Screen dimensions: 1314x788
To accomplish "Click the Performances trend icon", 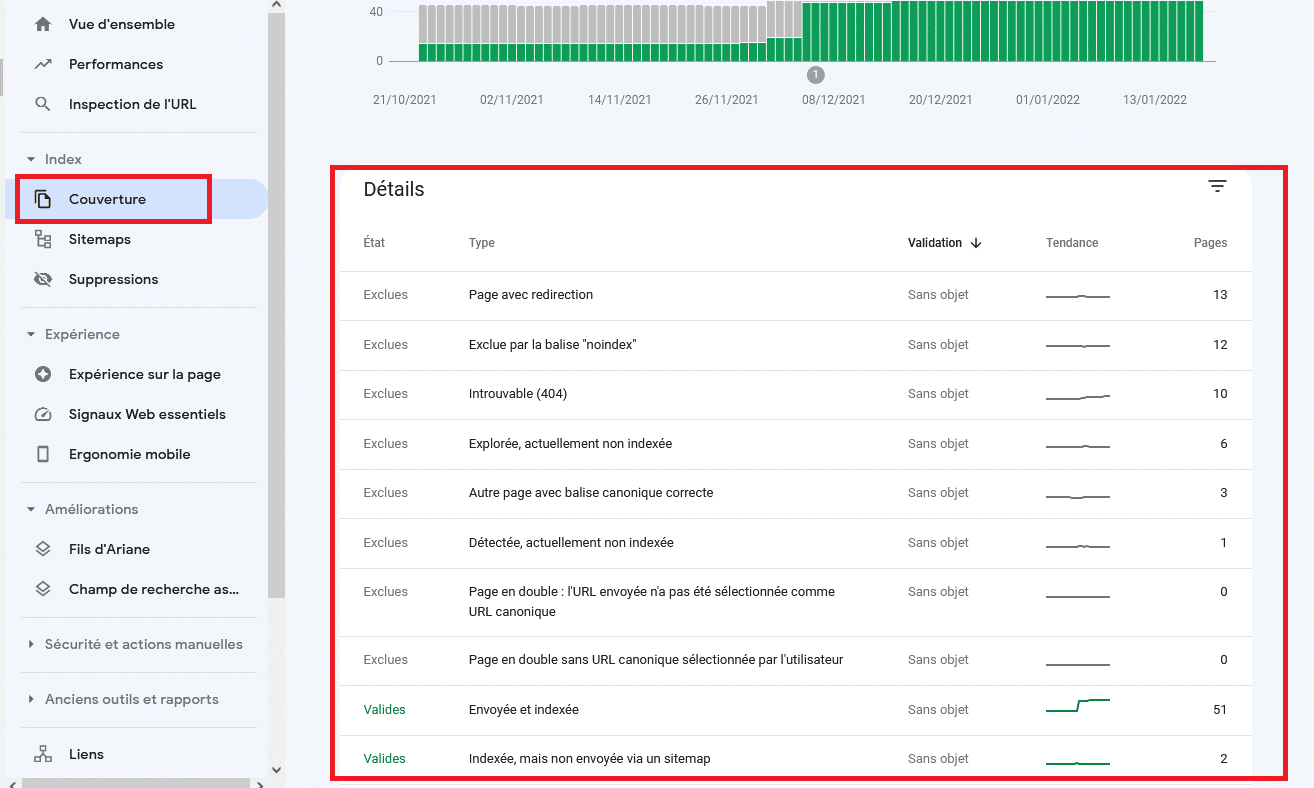I will pyautogui.click(x=43, y=64).
